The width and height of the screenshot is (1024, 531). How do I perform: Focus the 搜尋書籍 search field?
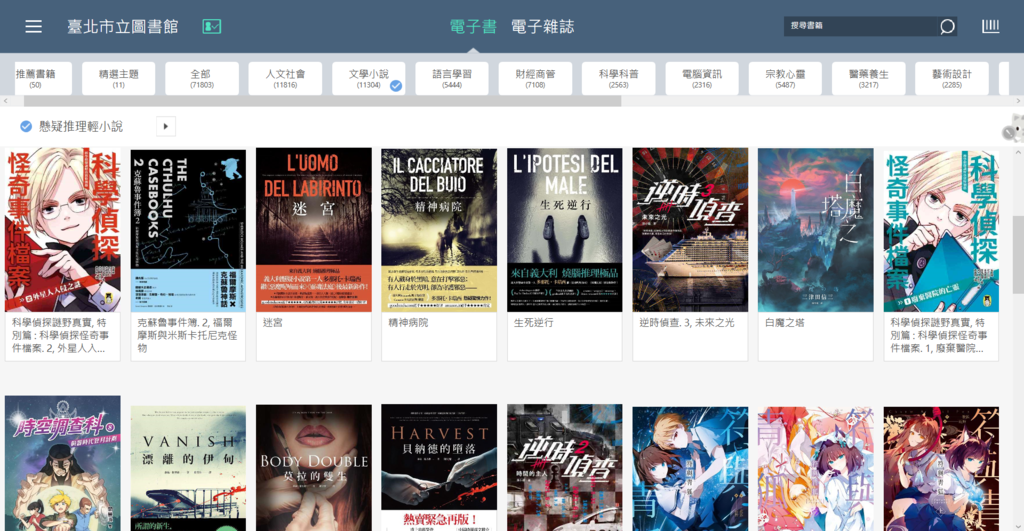coord(860,26)
